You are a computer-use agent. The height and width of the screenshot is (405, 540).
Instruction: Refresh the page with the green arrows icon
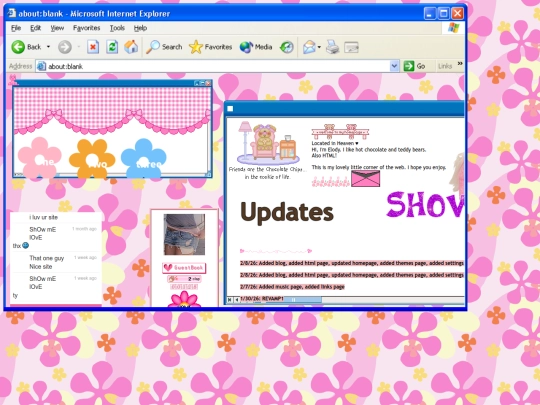point(112,47)
